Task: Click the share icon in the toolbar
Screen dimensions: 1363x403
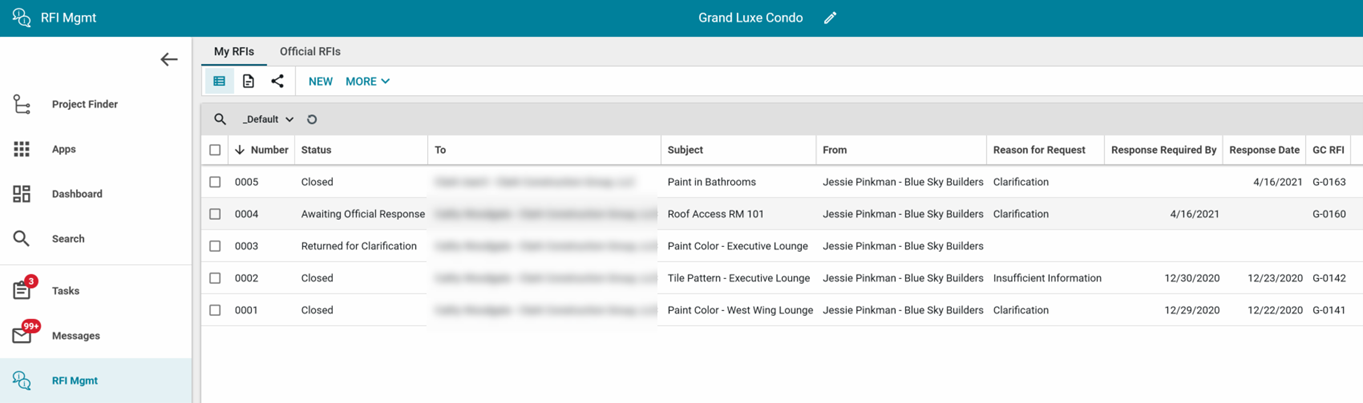Action: (277, 81)
